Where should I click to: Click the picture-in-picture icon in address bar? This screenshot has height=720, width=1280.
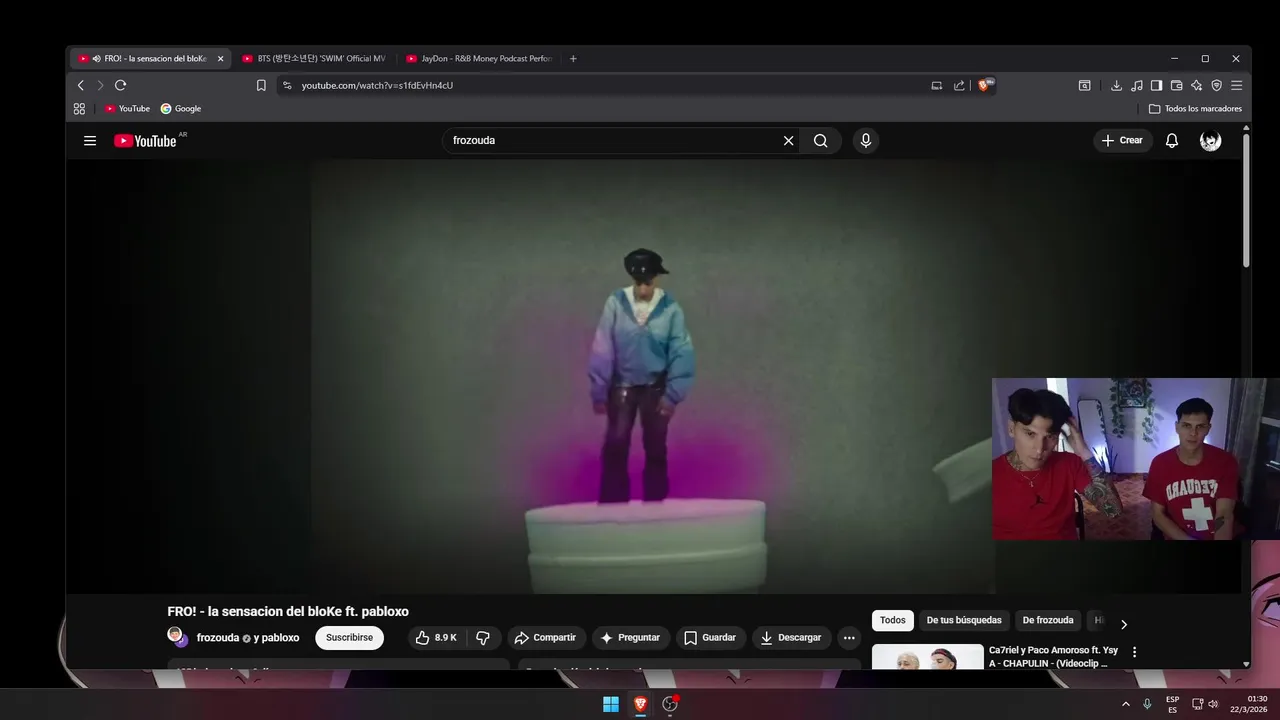(937, 86)
